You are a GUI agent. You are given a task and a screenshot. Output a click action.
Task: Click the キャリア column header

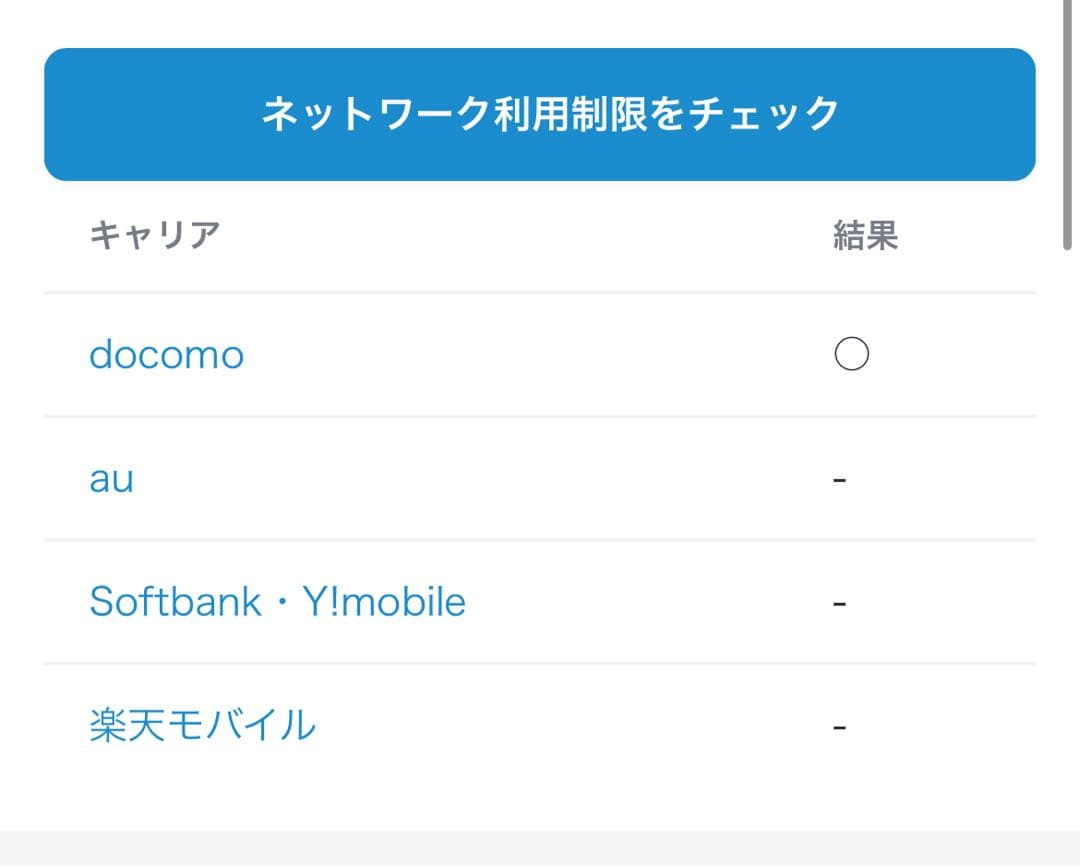[154, 236]
